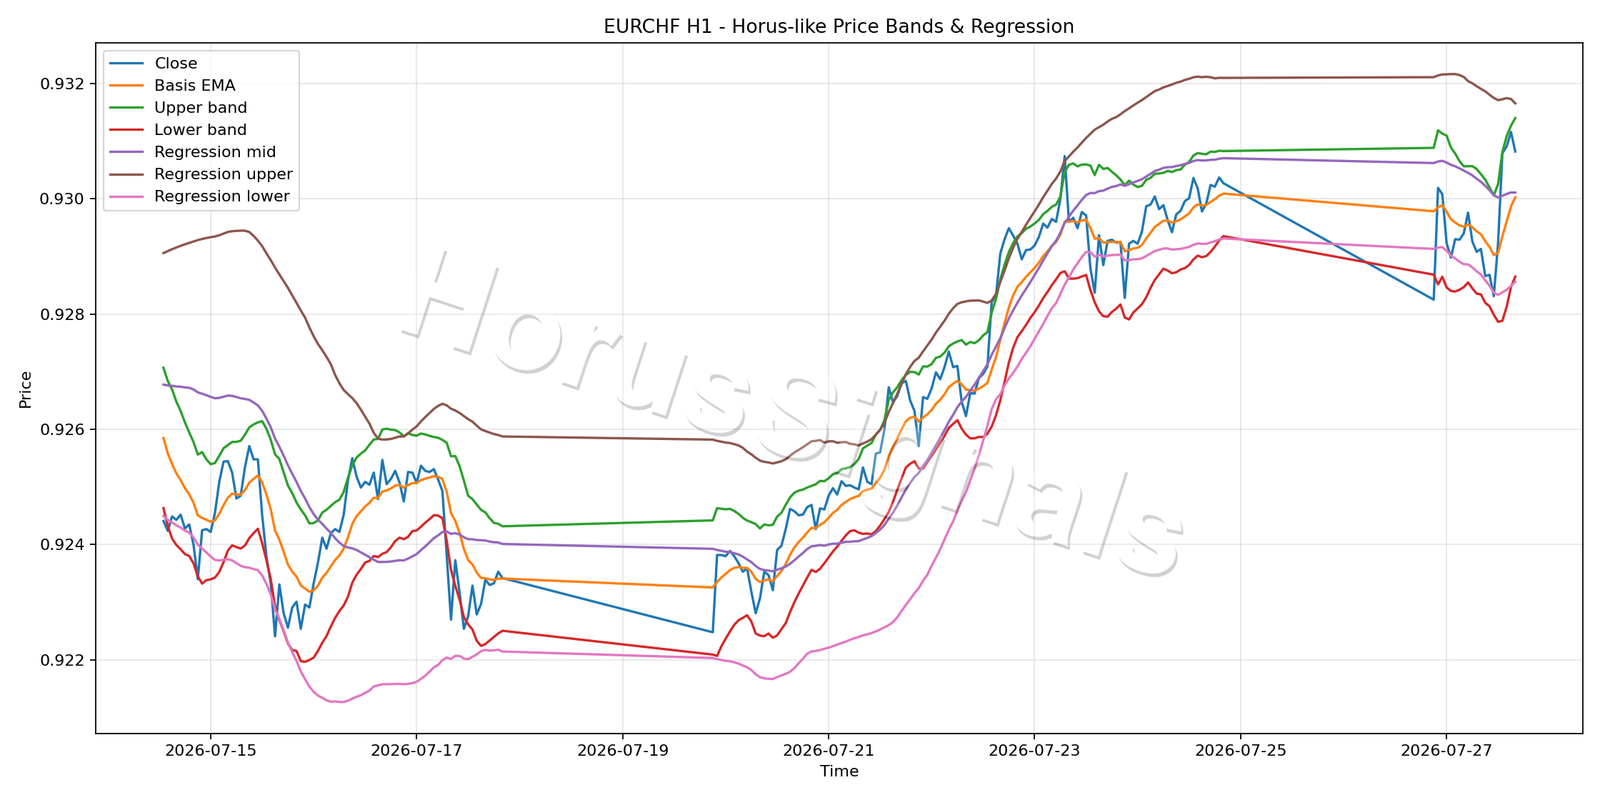Click the 0.930 y-axis tick label
The width and height of the screenshot is (1600, 800).
[62, 199]
